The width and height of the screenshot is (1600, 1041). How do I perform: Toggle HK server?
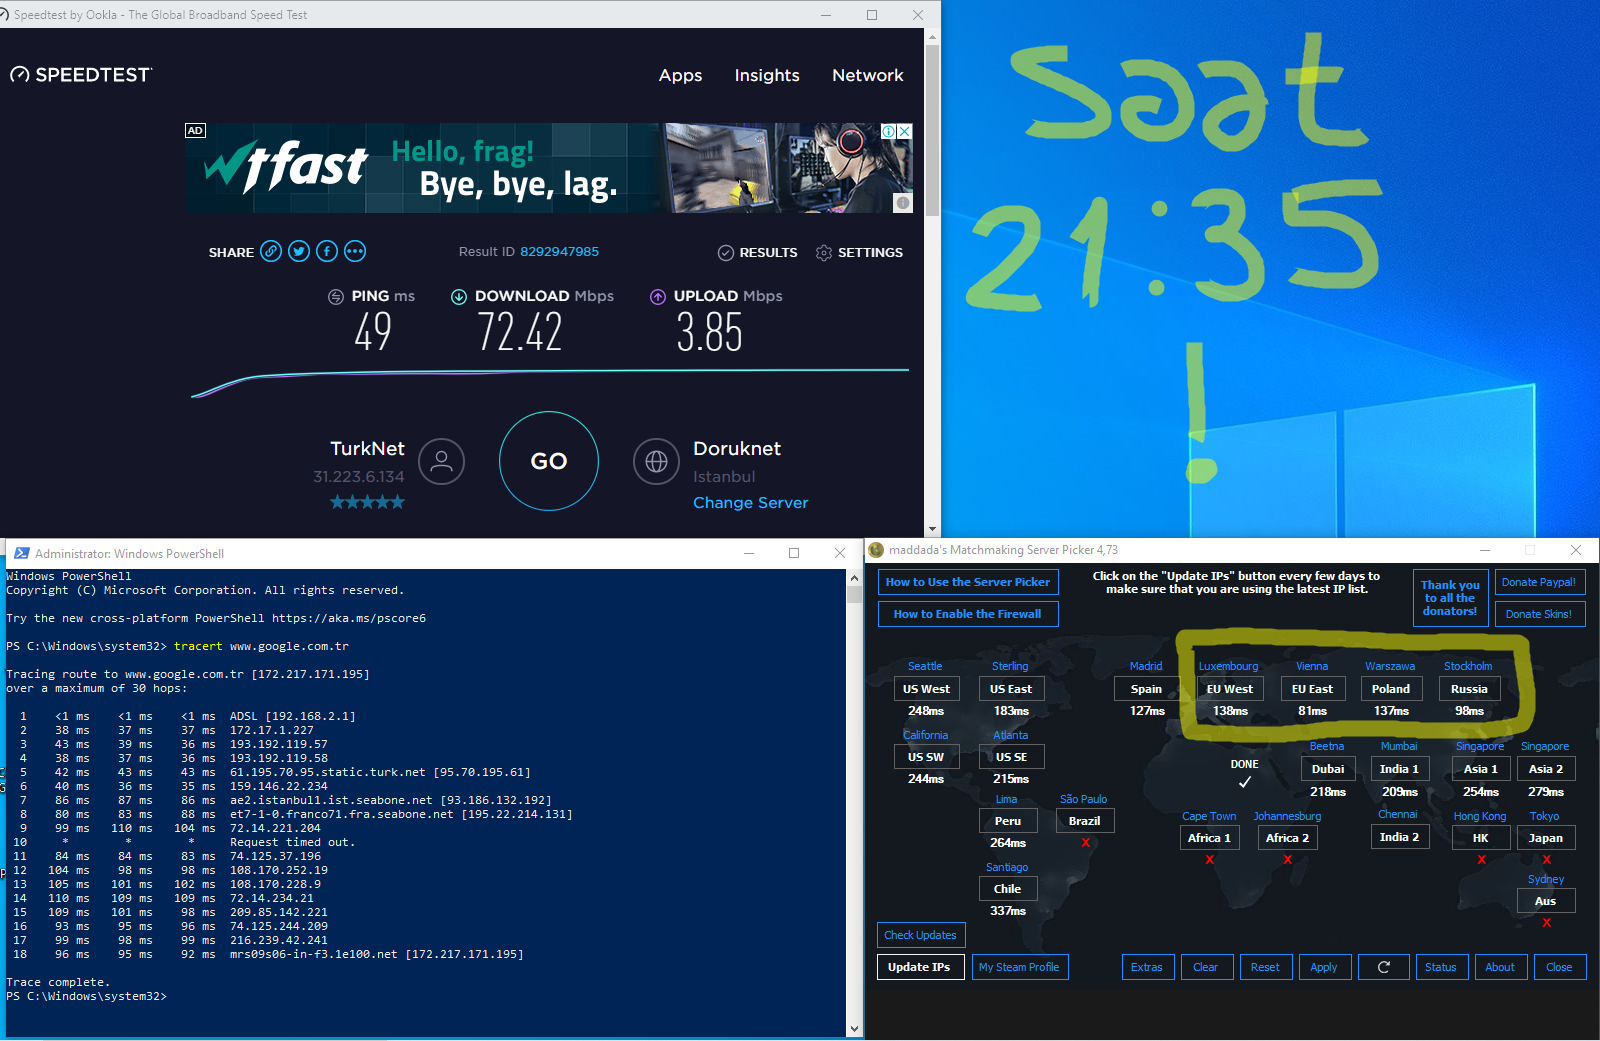tap(1481, 838)
